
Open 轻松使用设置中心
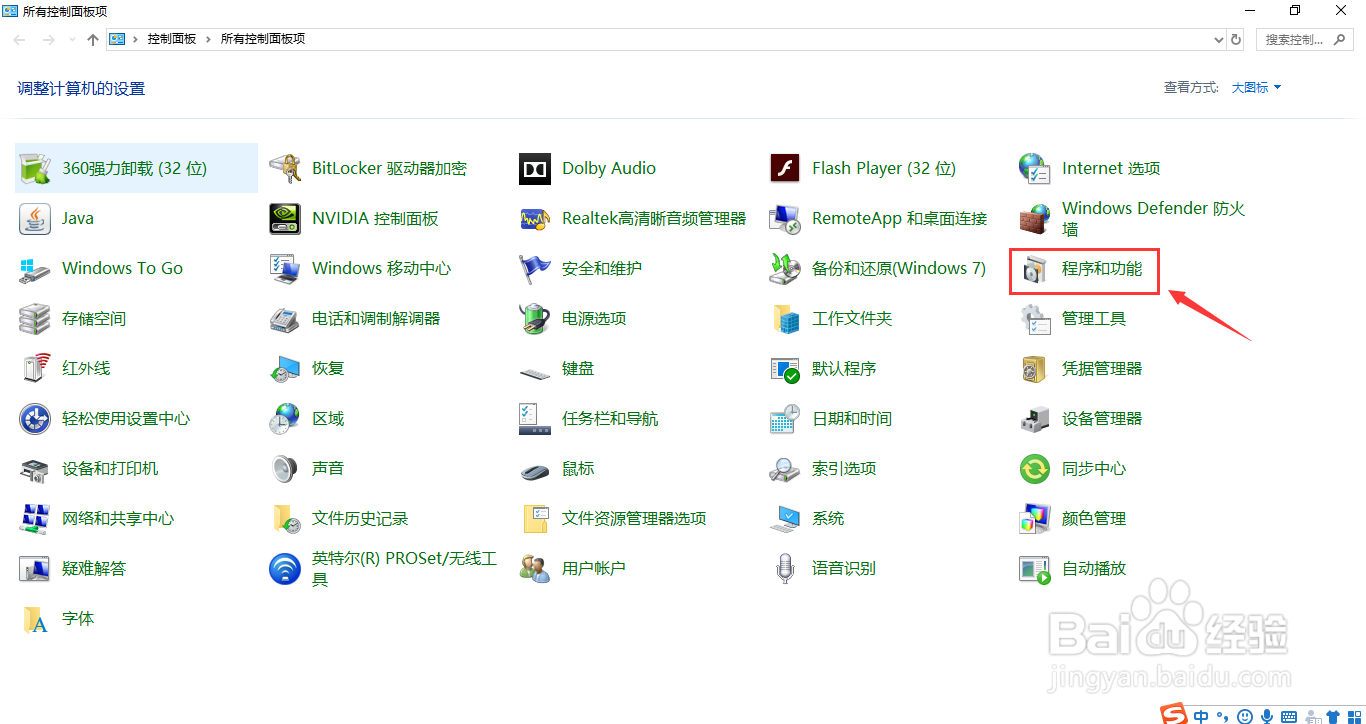tap(125, 418)
